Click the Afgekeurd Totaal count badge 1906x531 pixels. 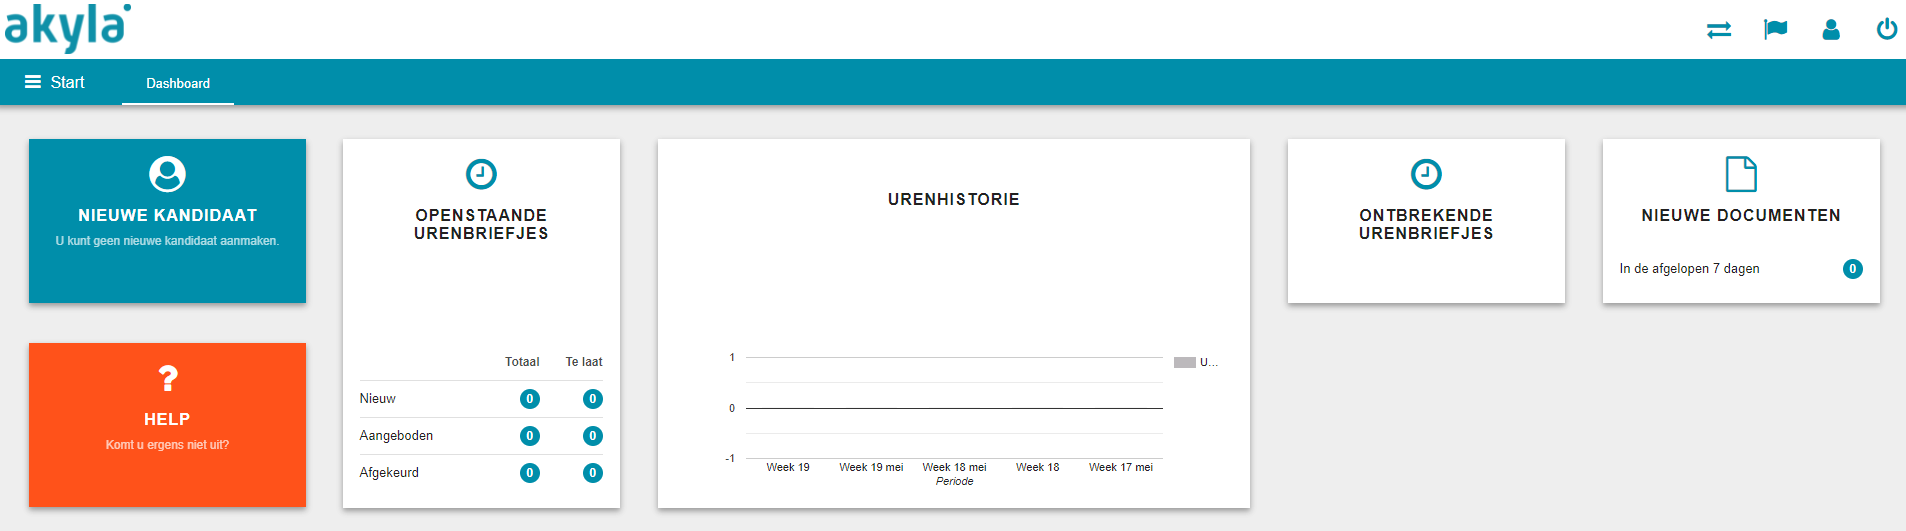[530, 473]
